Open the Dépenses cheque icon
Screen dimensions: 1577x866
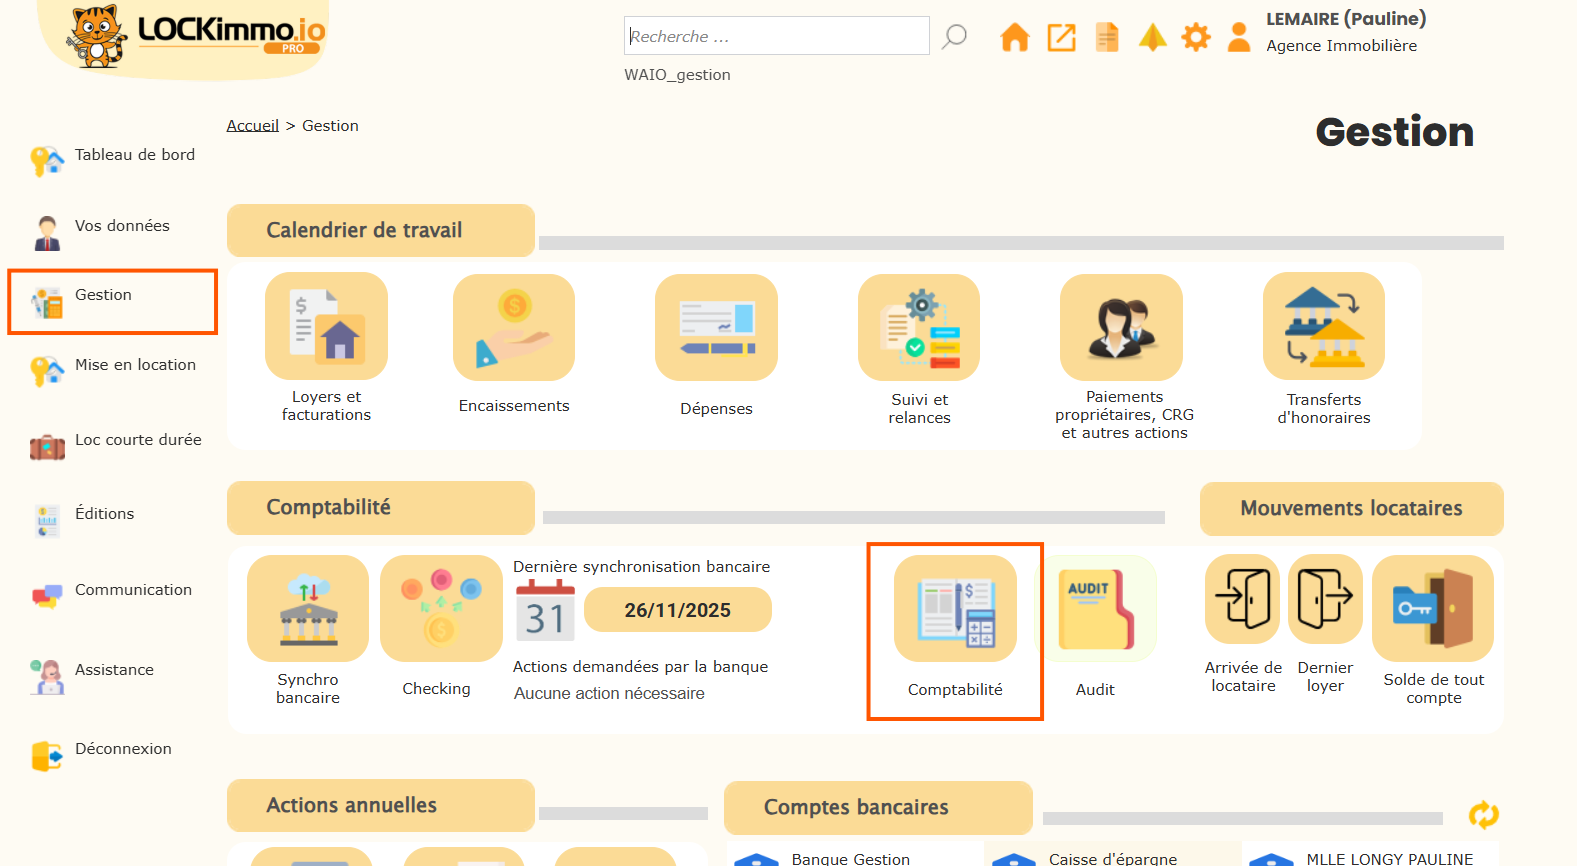click(716, 327)
